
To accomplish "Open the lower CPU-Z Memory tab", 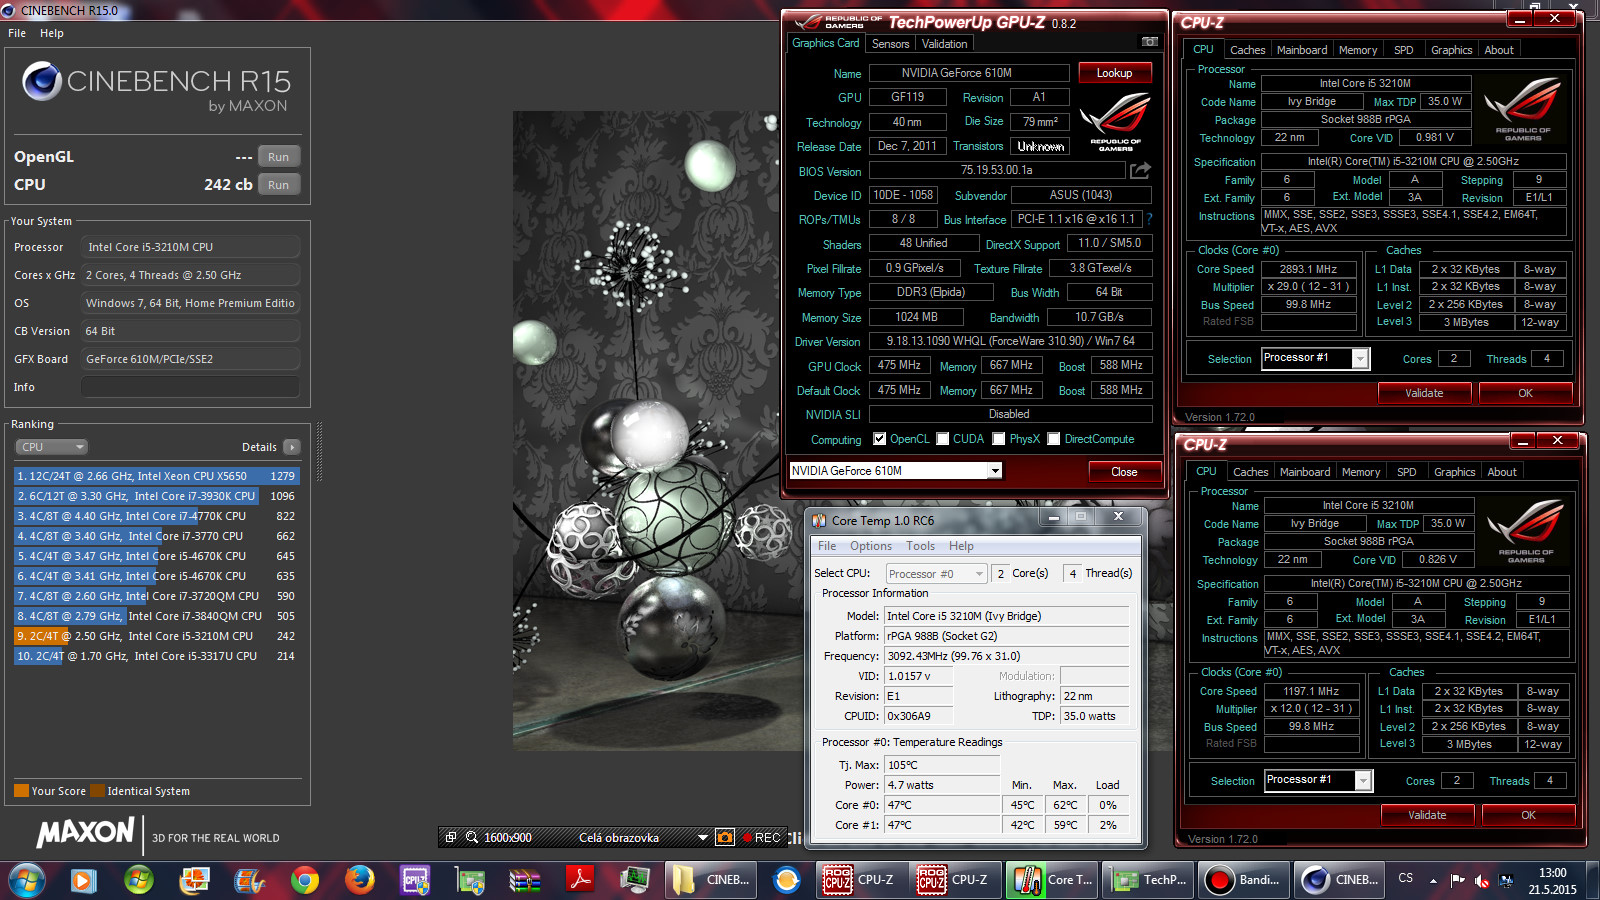I will pyautogui.click(x=1361, y=472).
